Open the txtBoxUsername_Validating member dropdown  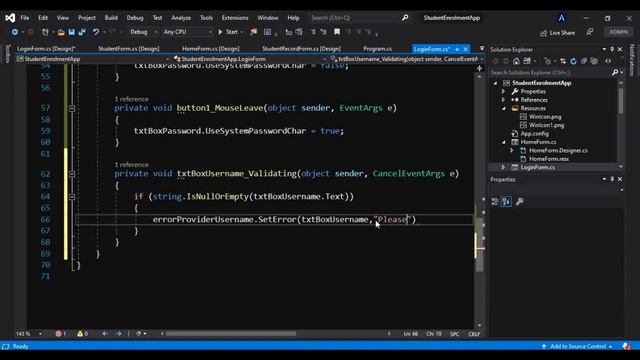(x=407, y=59)
